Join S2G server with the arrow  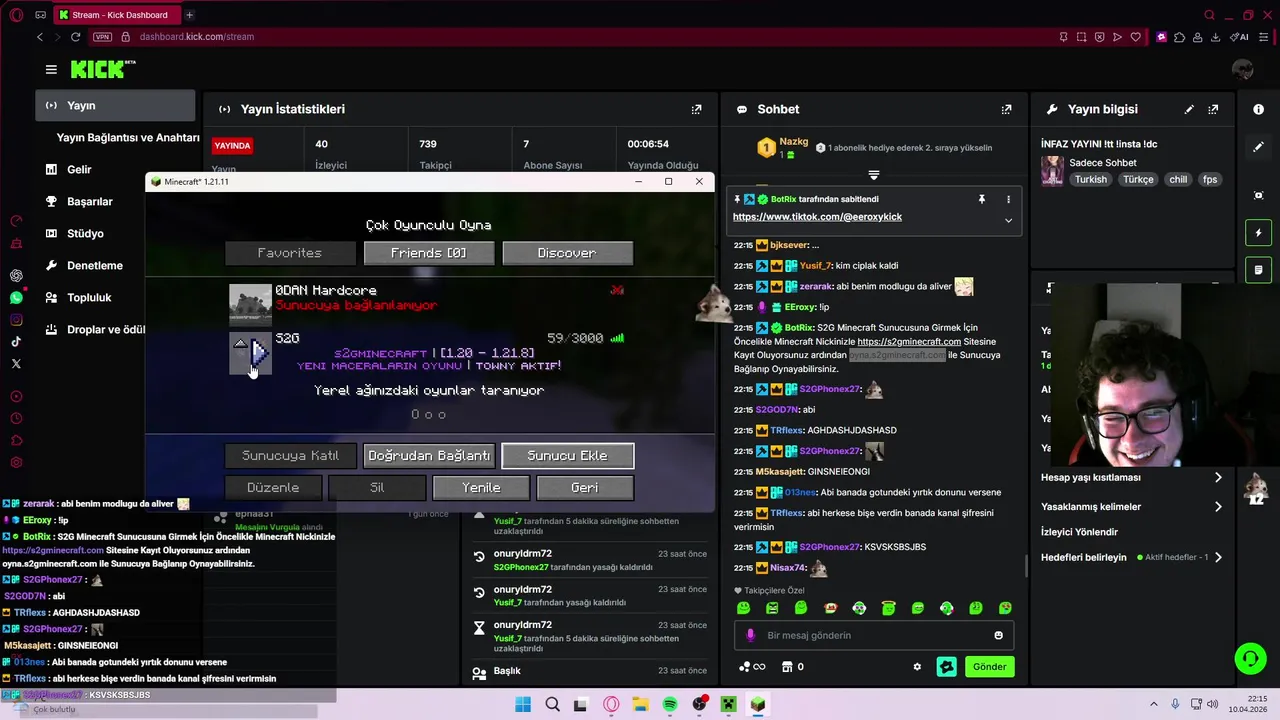click(259, 353)
